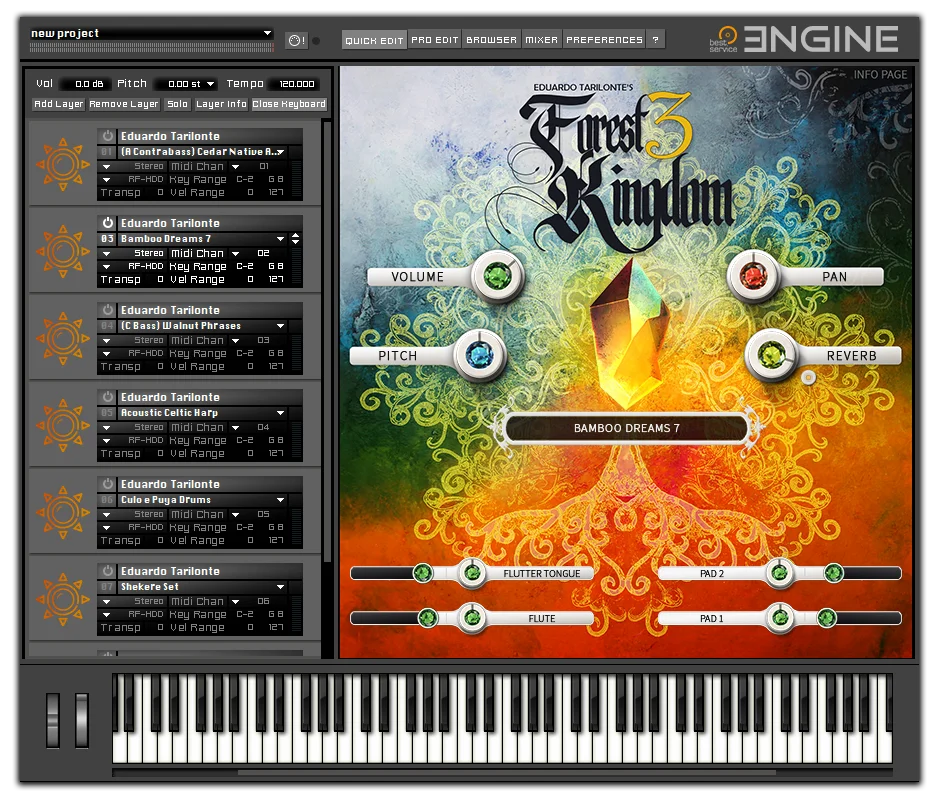Toggle power for Bamboo Dreams 7 layer
The image size is (940, 800).
(107, 222)
